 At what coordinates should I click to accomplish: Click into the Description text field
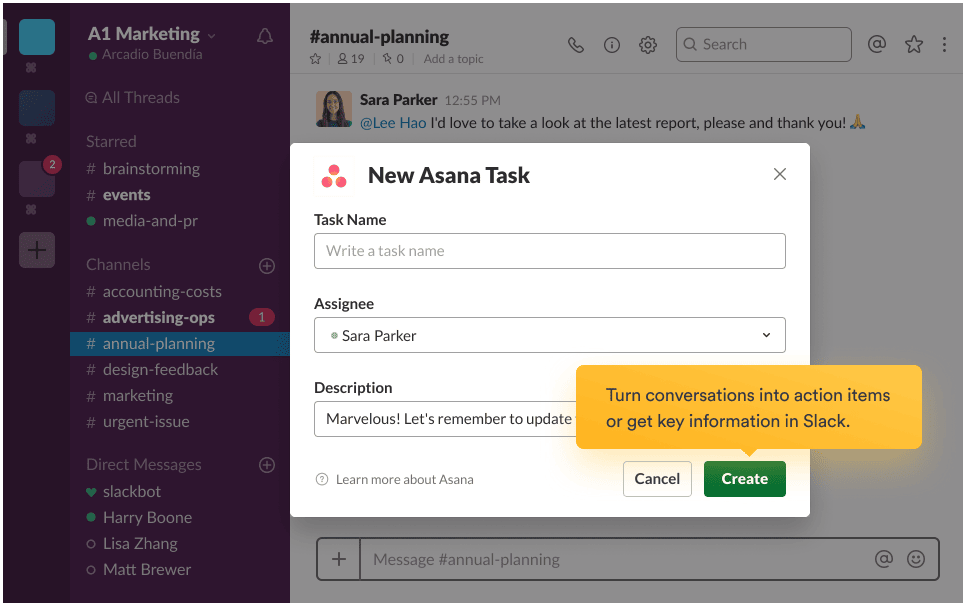pos(445,419)
